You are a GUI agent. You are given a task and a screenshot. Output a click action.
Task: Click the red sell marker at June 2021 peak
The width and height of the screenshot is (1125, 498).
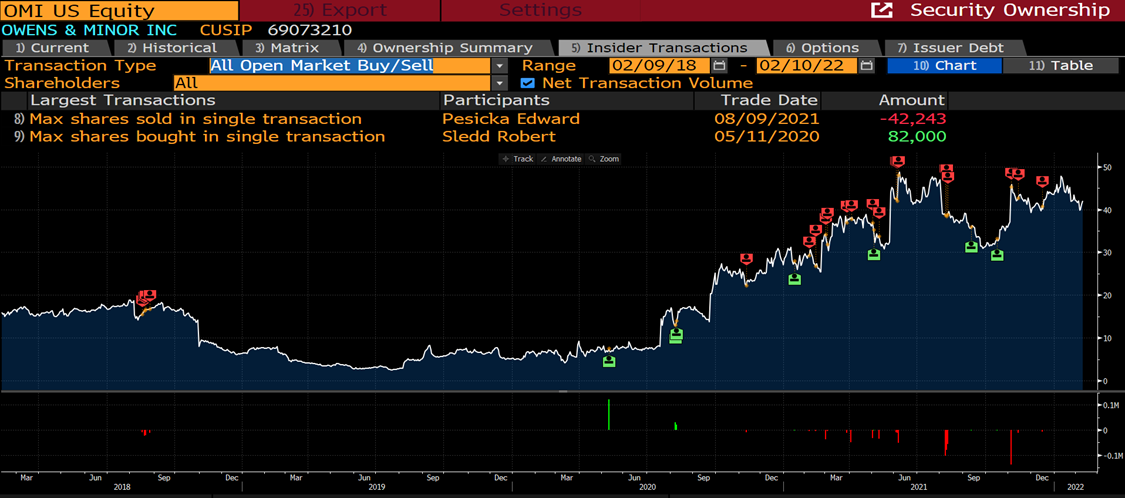(898, 162)
